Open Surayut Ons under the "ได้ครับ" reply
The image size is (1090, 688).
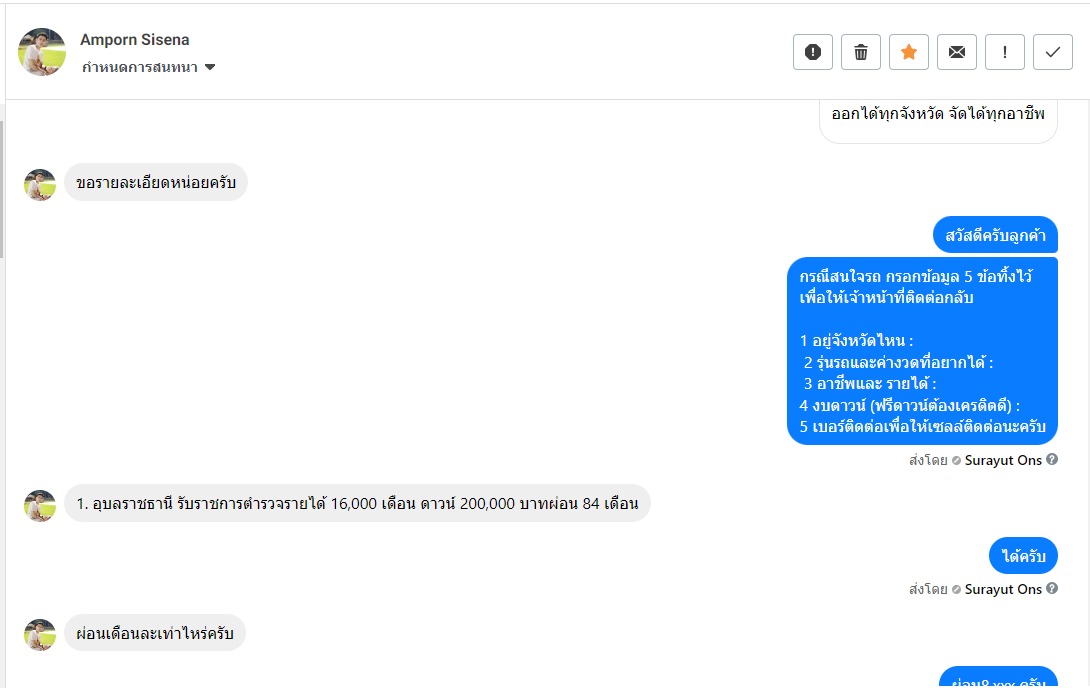click(1003, 589)
